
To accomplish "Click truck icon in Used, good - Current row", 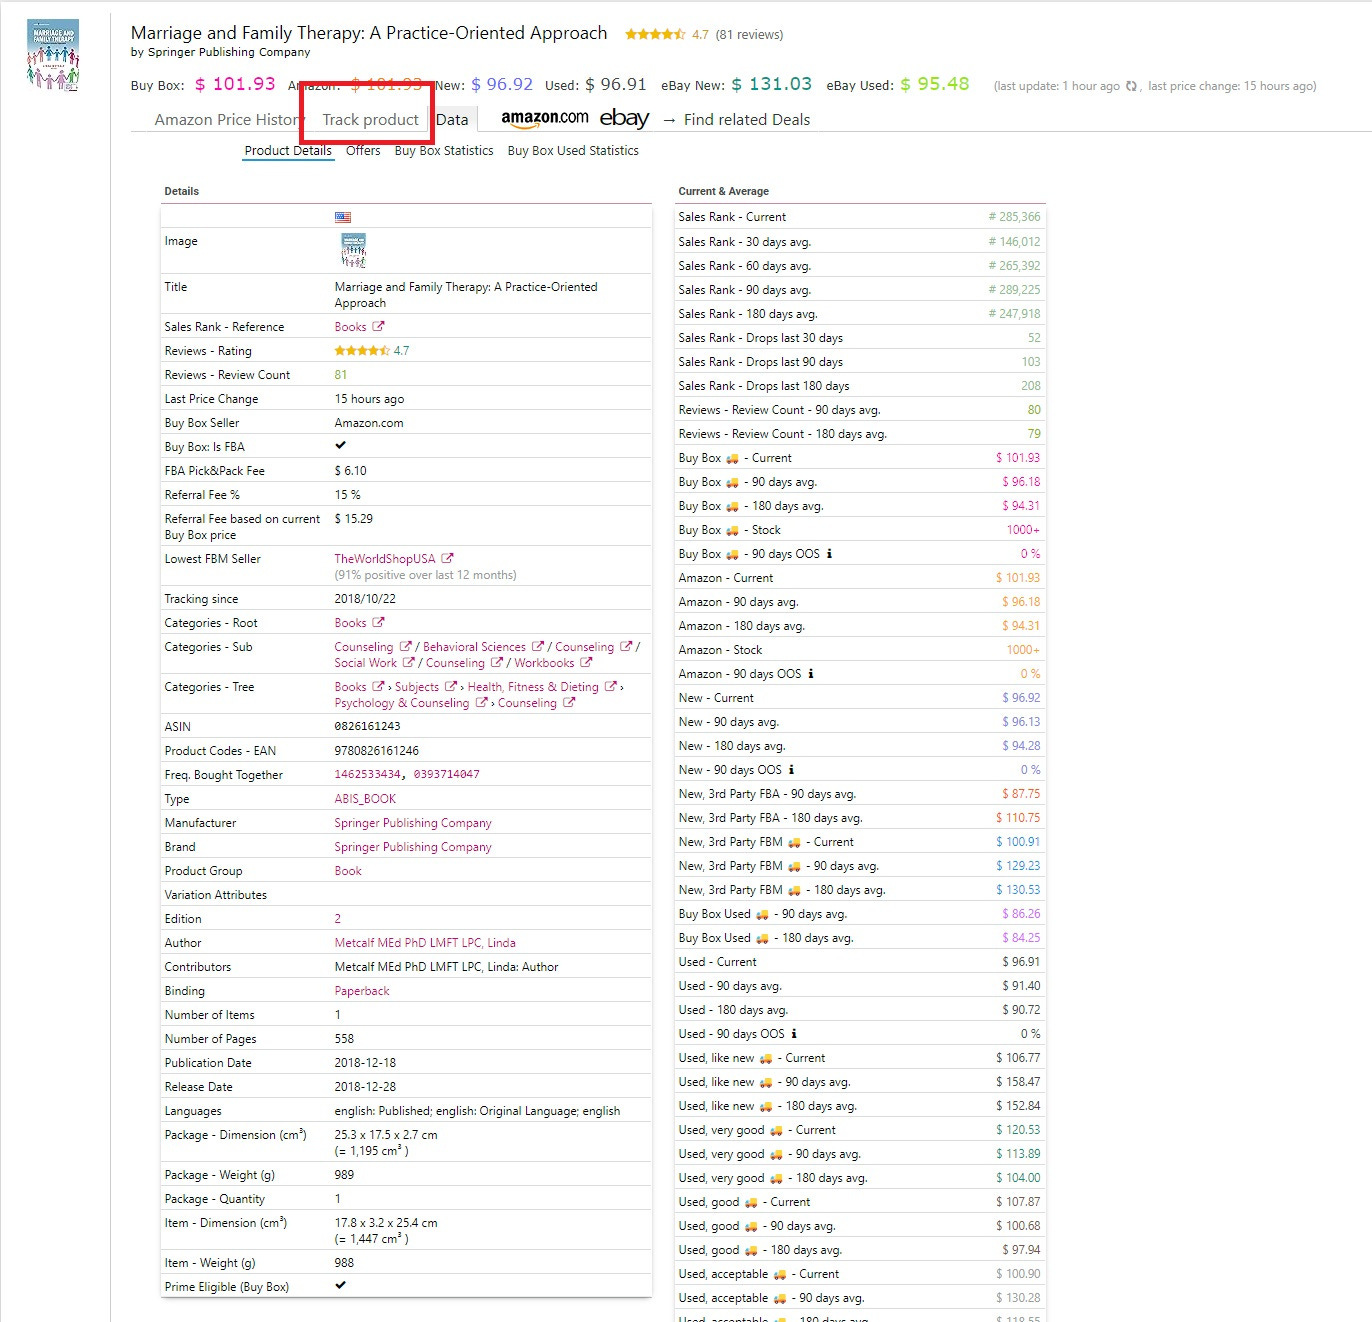I will pyautogui.click(x=751, y=1202).
